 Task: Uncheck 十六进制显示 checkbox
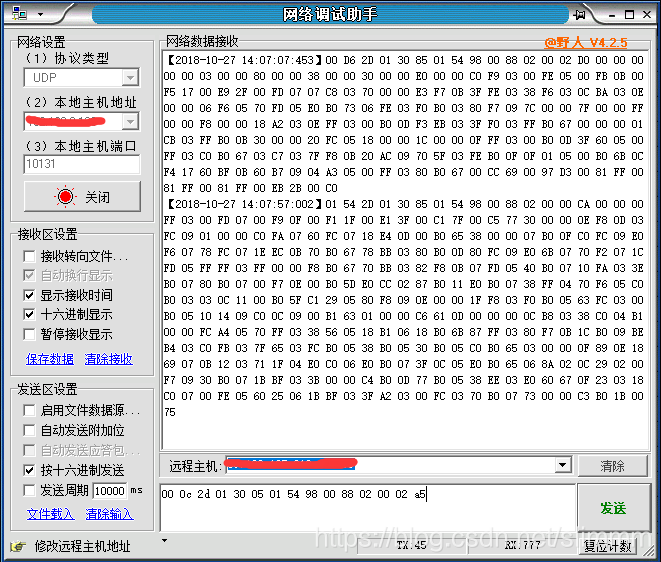(x=29, y=315)
